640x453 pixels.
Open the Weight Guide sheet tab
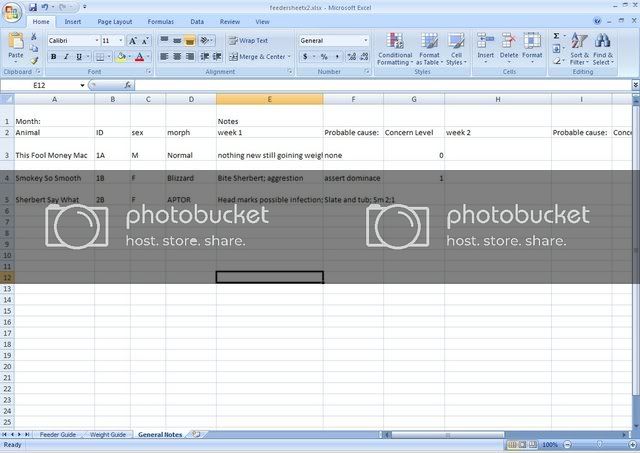coord(108,435)
